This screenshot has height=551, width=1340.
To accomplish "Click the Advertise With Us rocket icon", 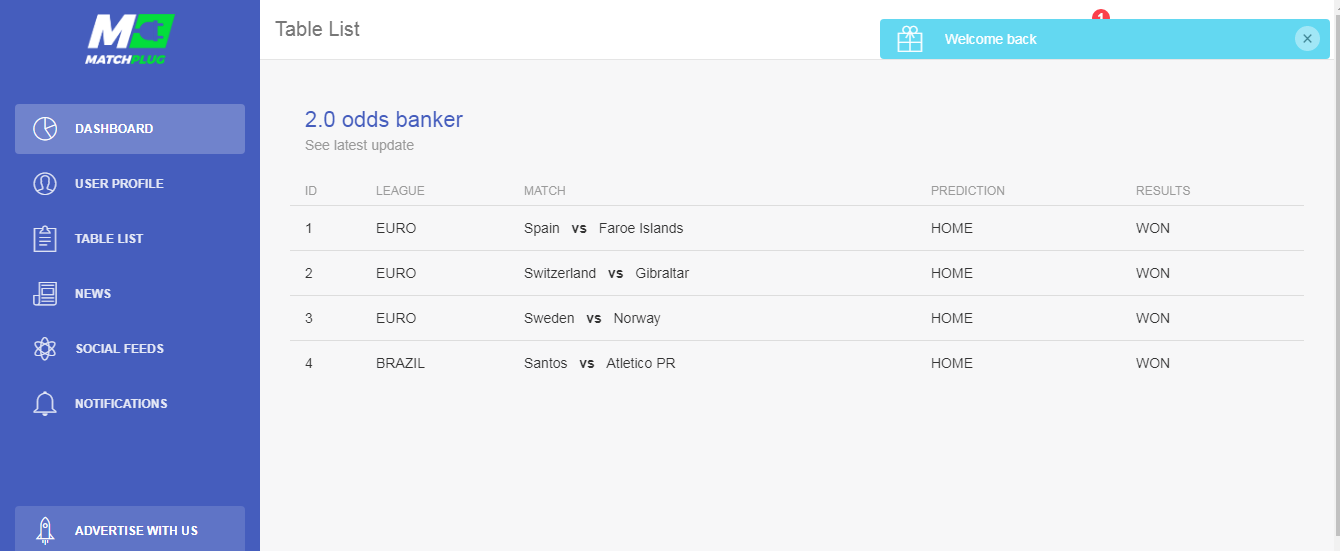I will 45,530.
